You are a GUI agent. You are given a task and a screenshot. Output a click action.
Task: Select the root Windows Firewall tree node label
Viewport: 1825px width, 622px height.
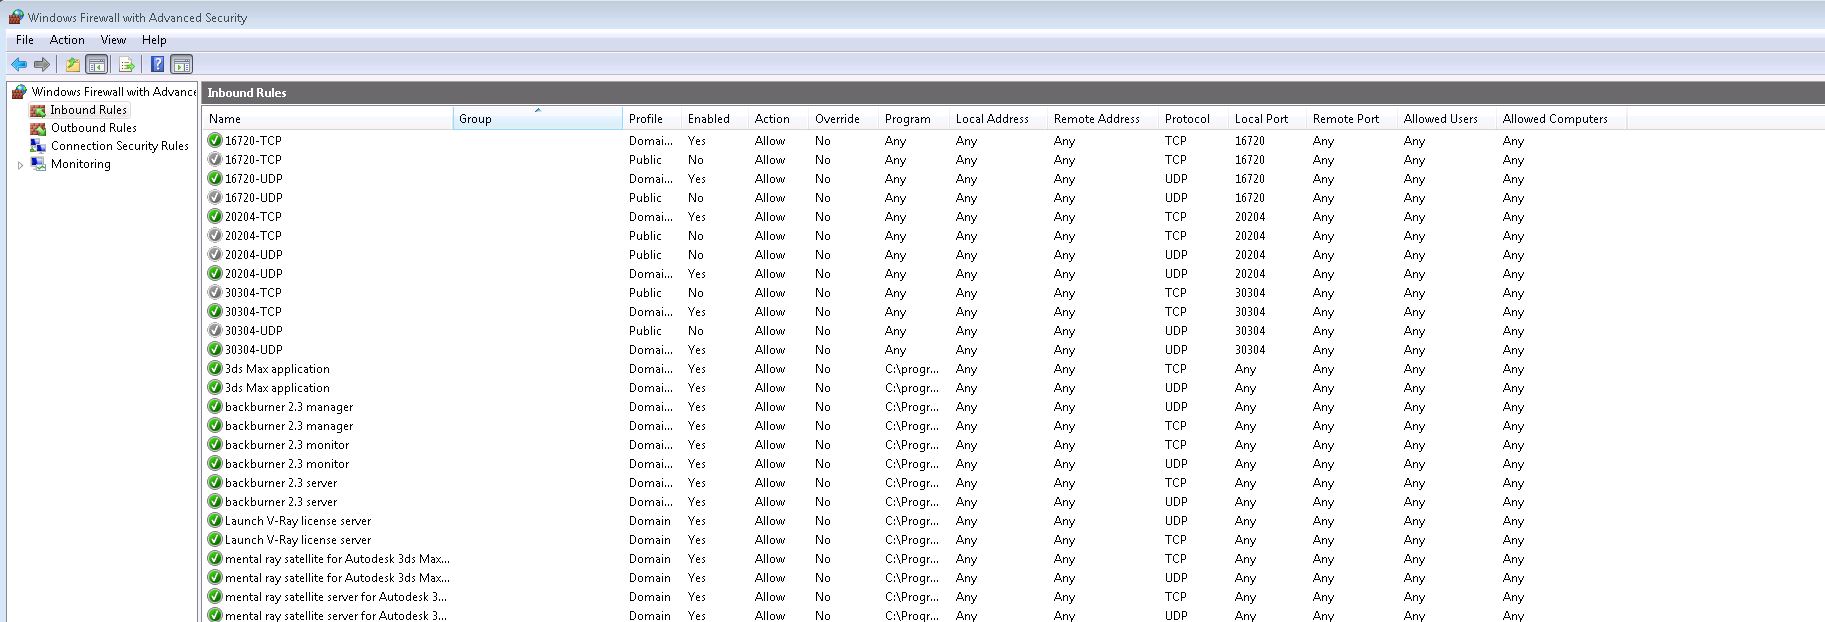[x=114, y=91]
